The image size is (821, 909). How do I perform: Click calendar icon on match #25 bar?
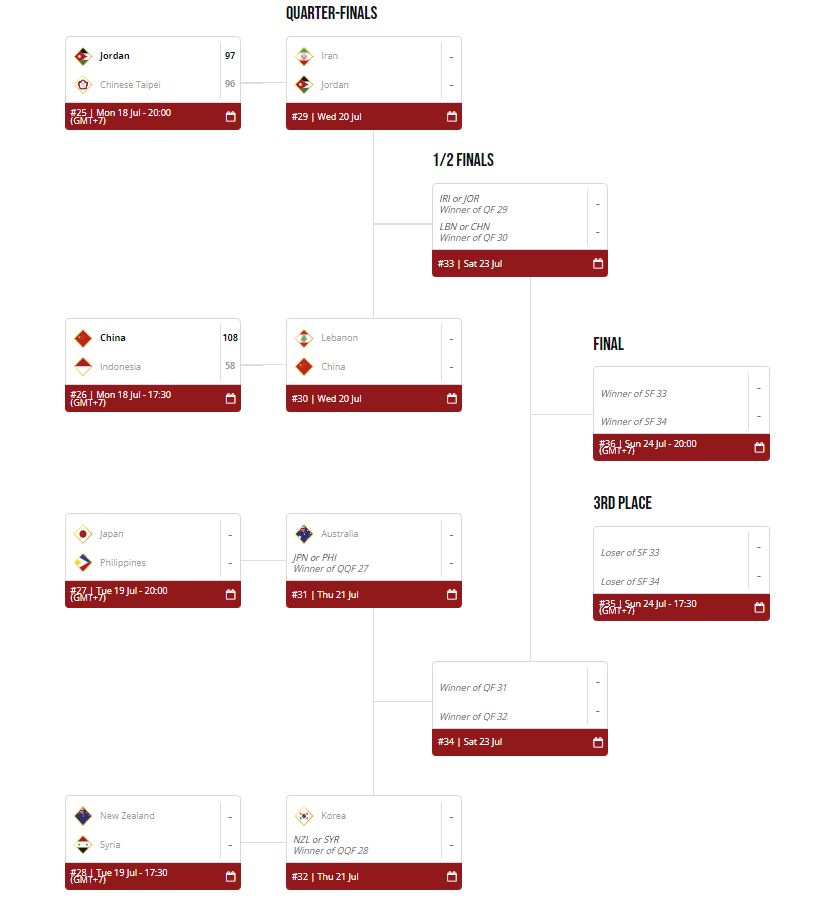(x=230, y=117)
